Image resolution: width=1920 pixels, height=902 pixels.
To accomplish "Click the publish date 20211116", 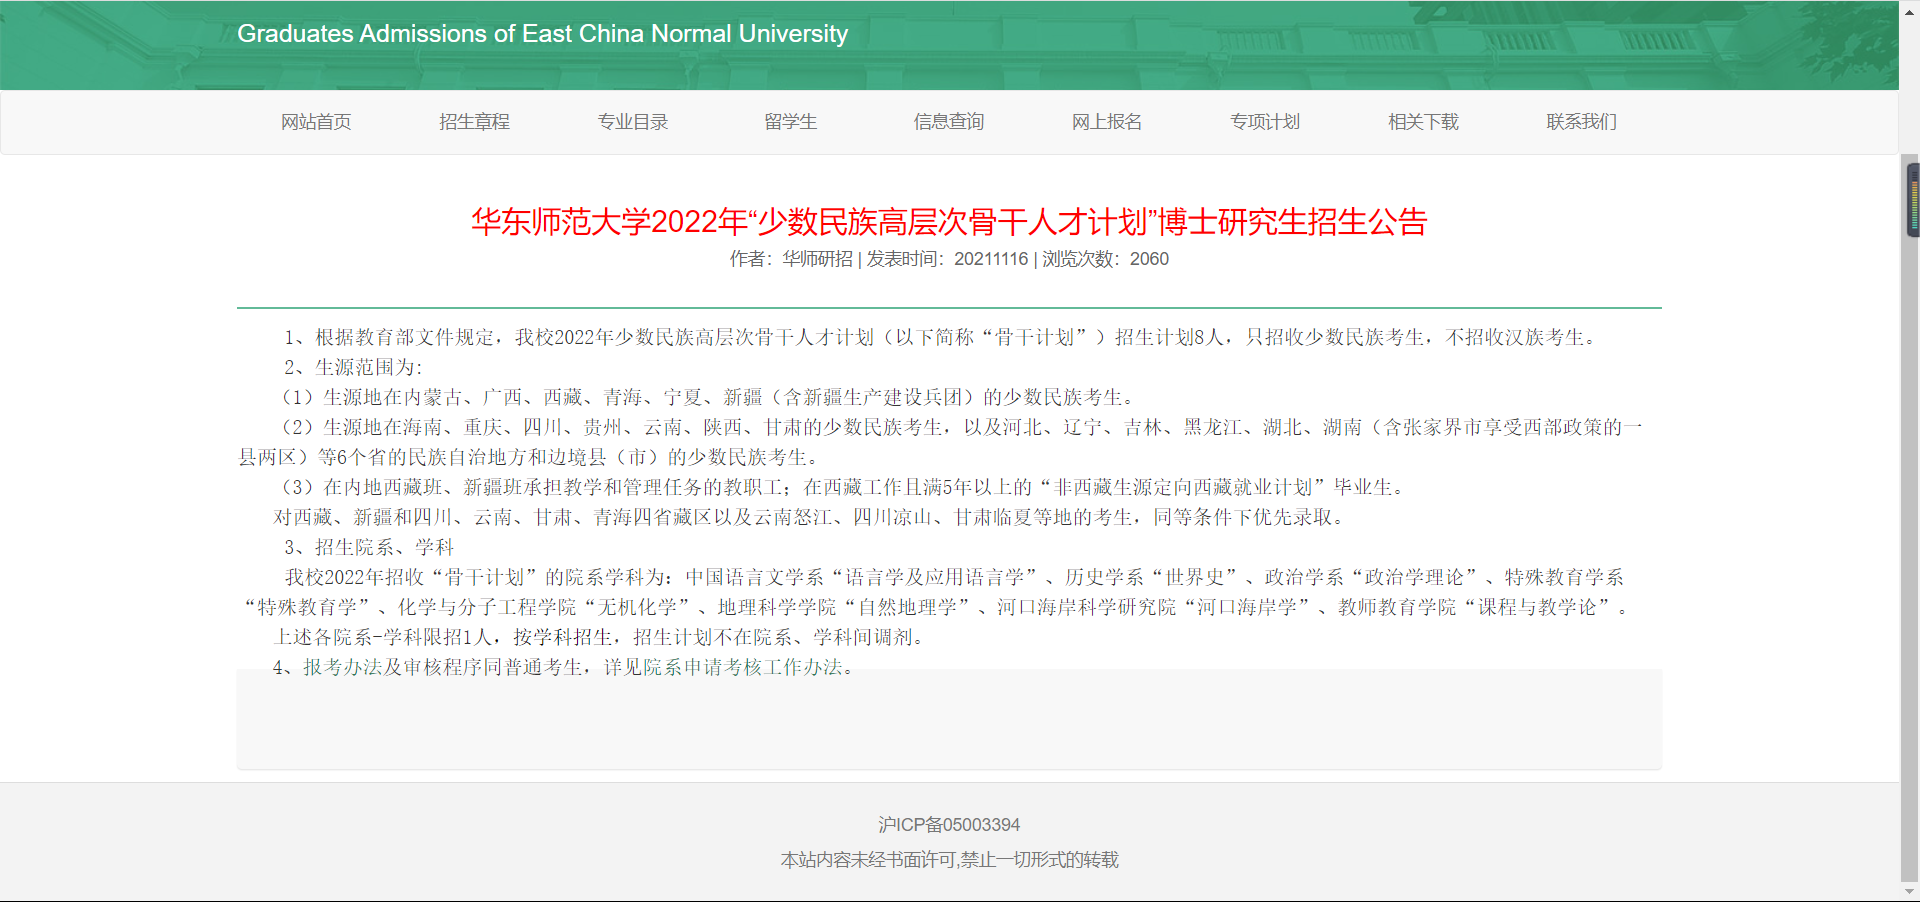I will [x=991, y=259].
